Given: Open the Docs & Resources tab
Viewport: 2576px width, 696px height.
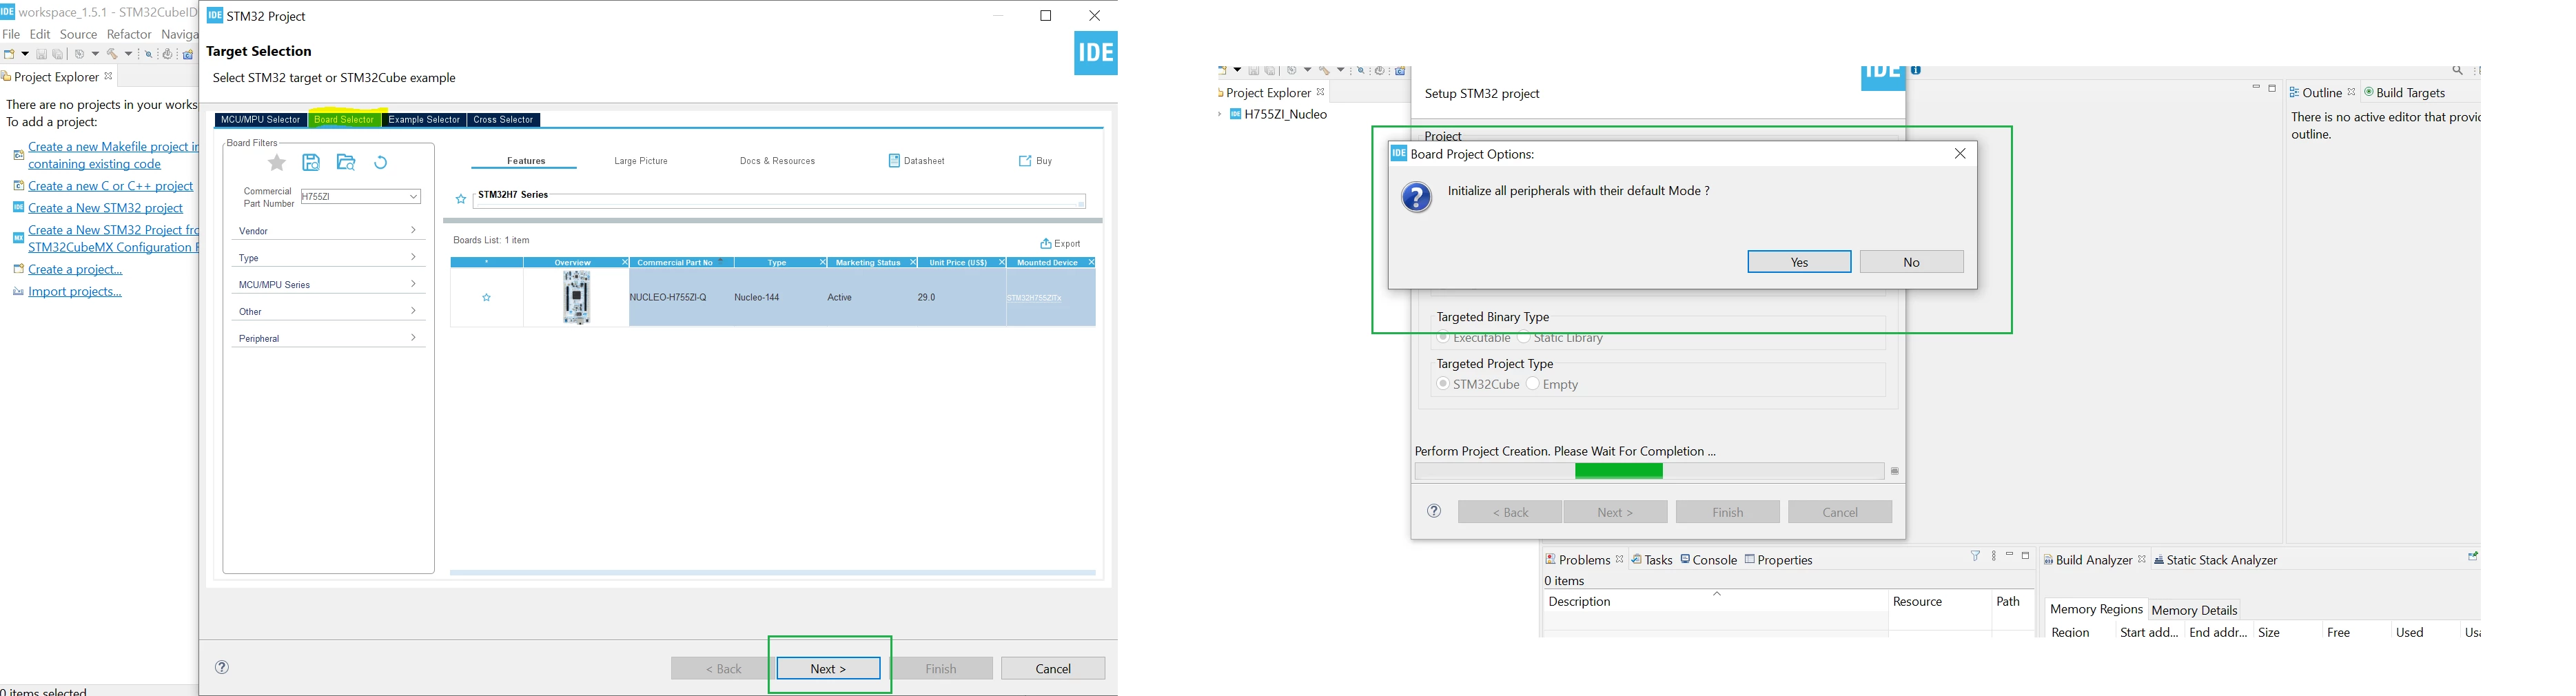Looking at the screenshot, I should click(x=778, y=161).
